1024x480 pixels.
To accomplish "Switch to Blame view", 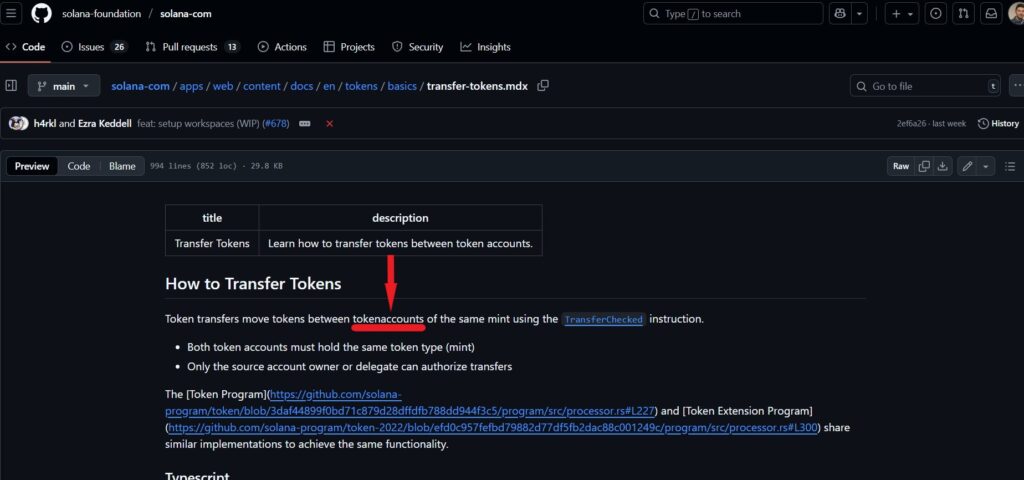I will [122, 166].
